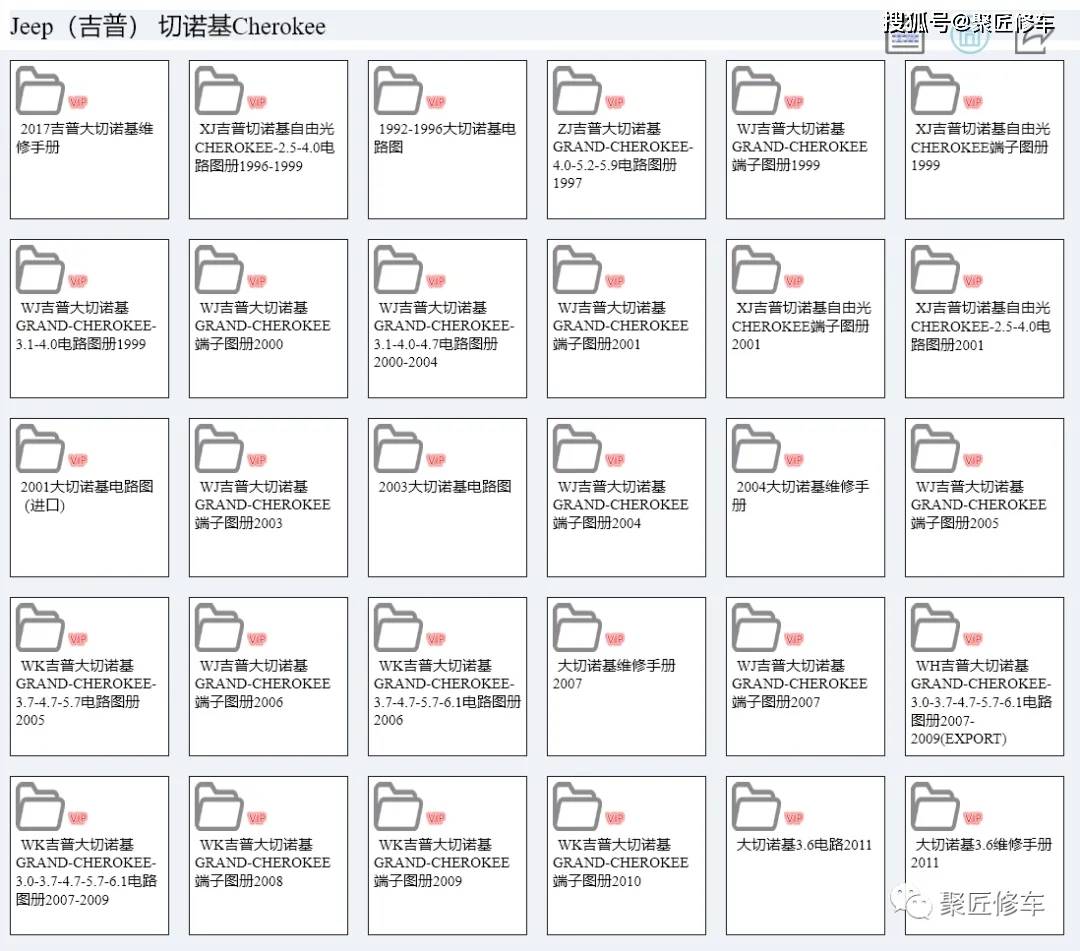Open WJ GRAND-CHEROKEE端子图册2000 folder icon

tap(219, 269)
